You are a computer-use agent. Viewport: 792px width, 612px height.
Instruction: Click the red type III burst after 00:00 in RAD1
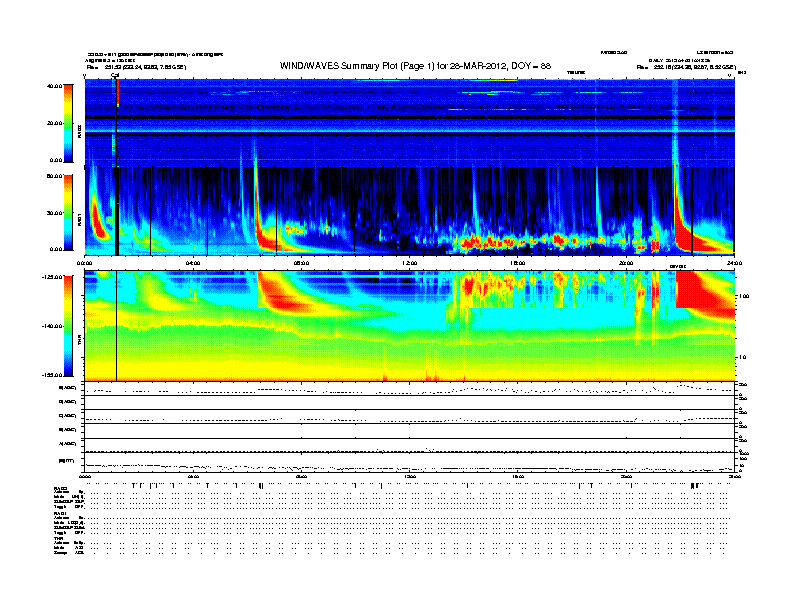[x=98, y=220]
